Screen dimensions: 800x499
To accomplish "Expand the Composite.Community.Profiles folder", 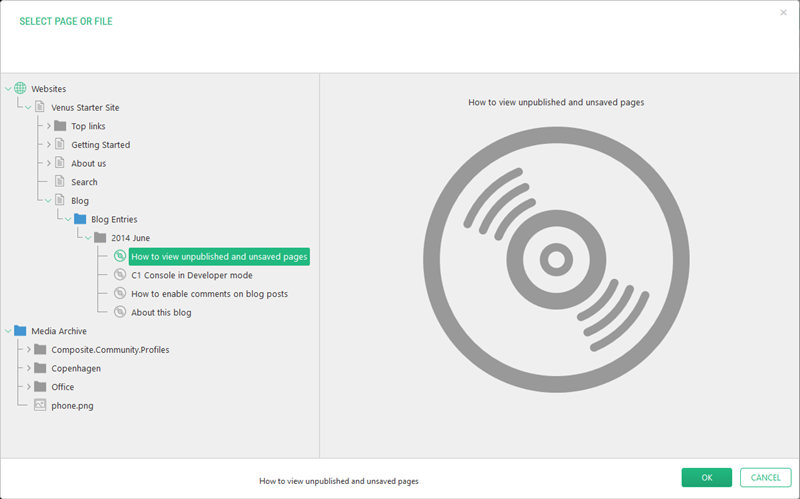I will pos(29,349).
